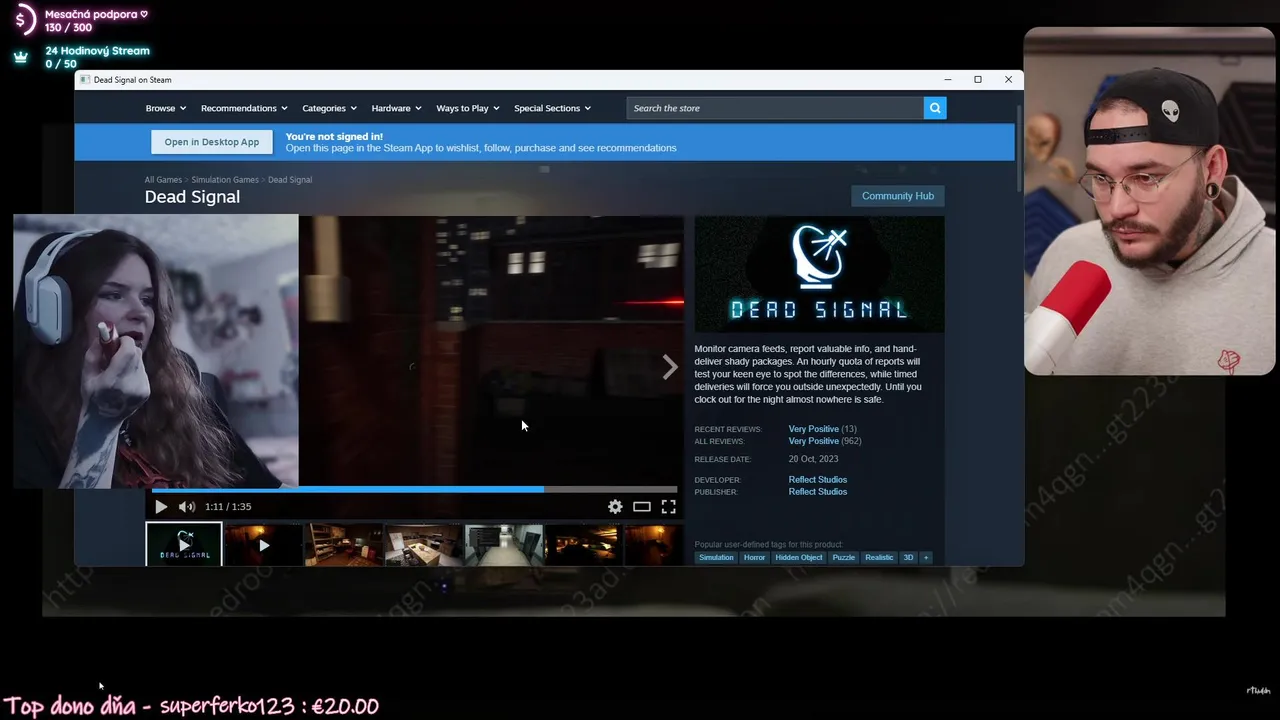Select the Dead Signal logo trailer thumbnail
This screenshot has height=720, width=1280.
tap(184, 544)
